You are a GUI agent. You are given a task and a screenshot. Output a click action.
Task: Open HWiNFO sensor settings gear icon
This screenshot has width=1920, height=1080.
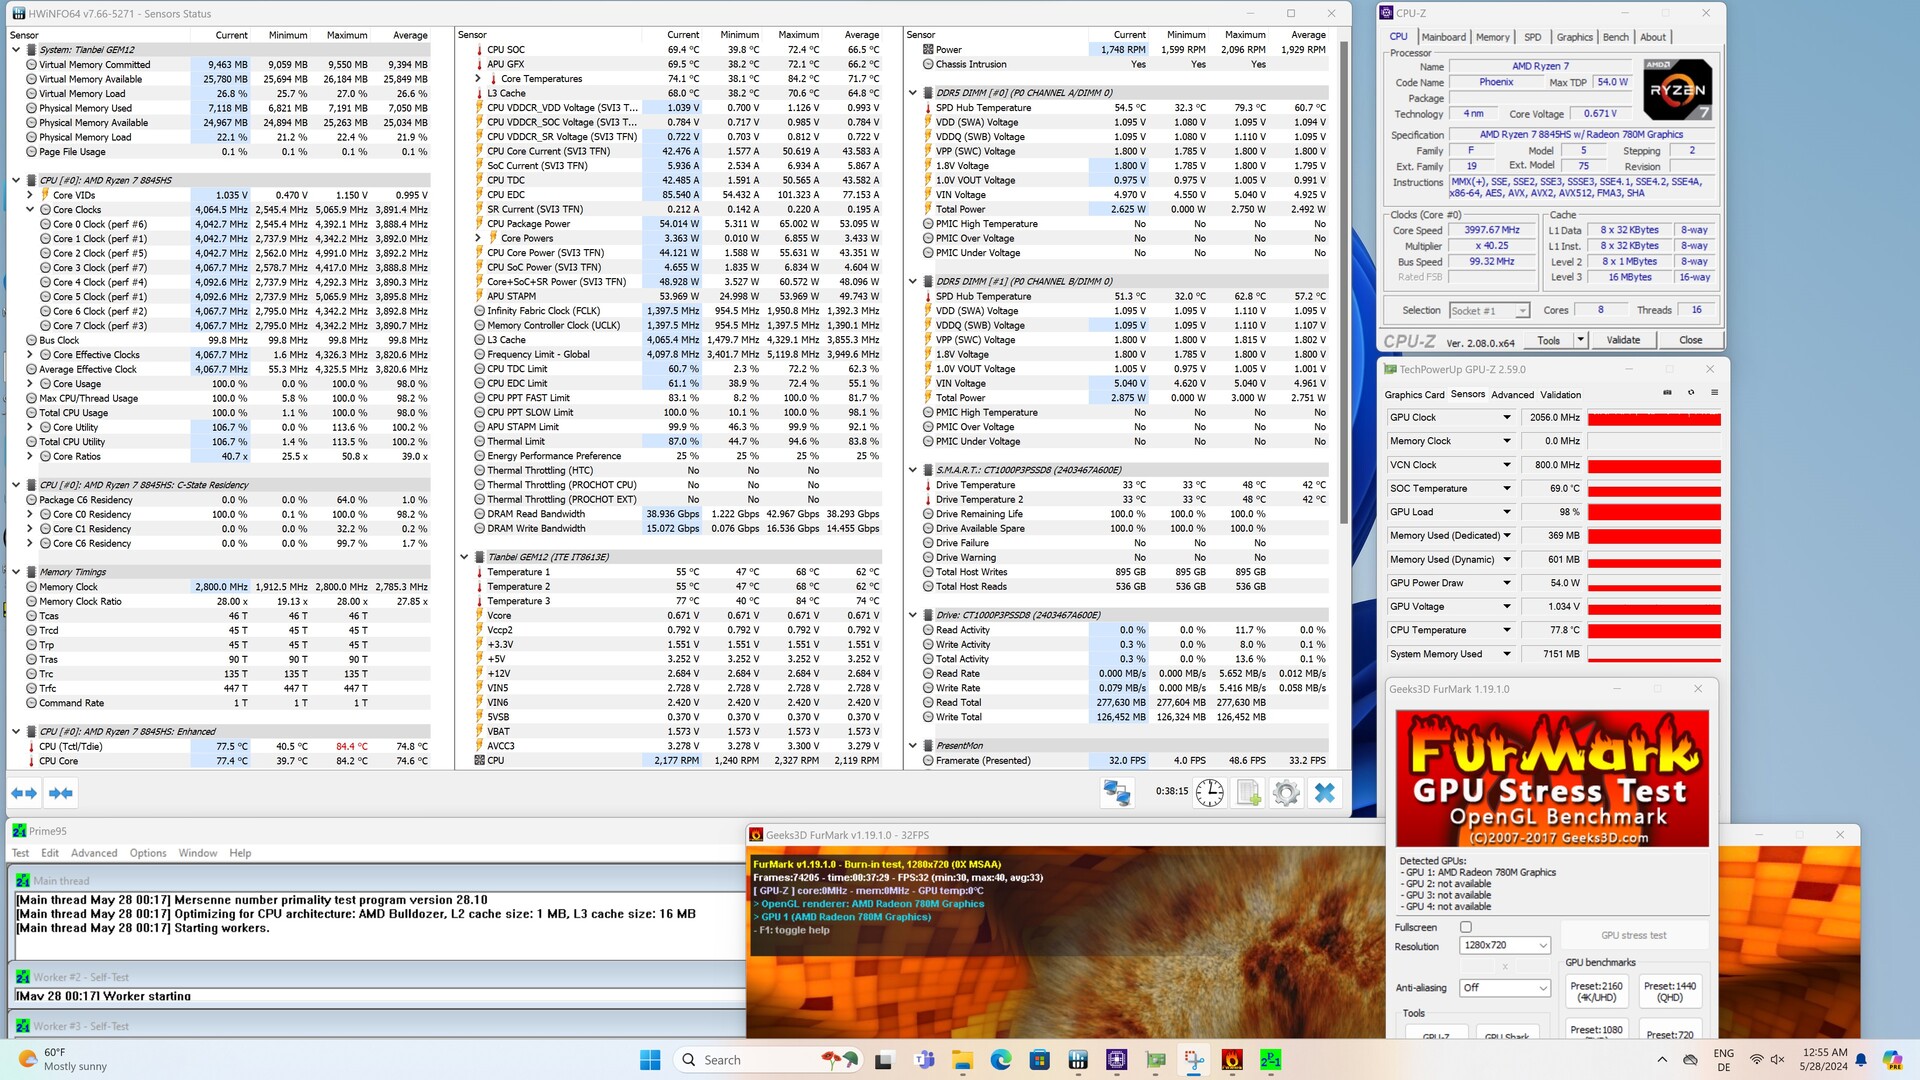click(1286, 793)
